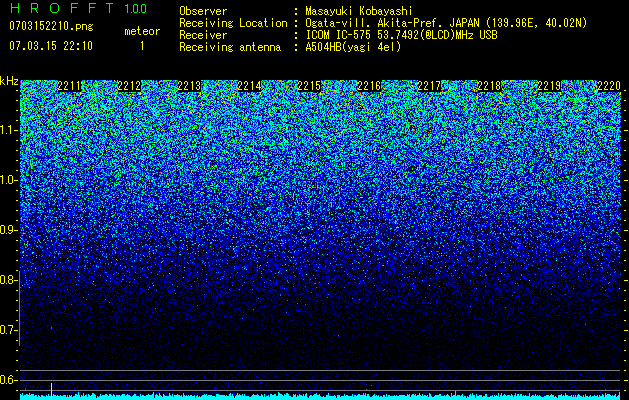Click the 2218 time marker
Viewport: 629px width, 400px height.
tap(489, 86)
